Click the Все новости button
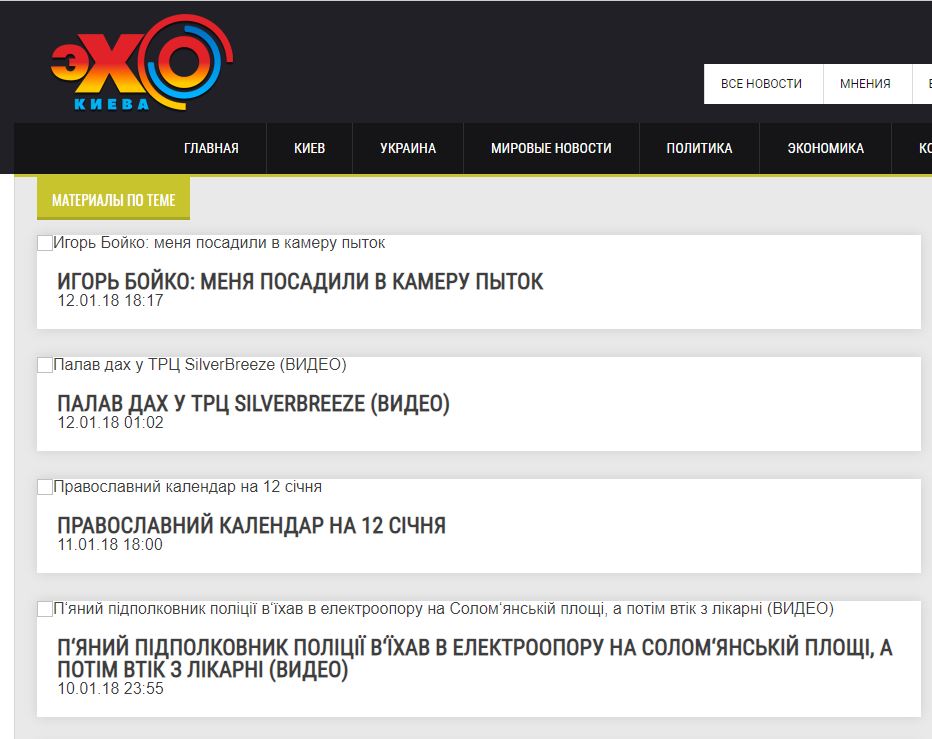932x739 pixels. (x=761, y=84)
